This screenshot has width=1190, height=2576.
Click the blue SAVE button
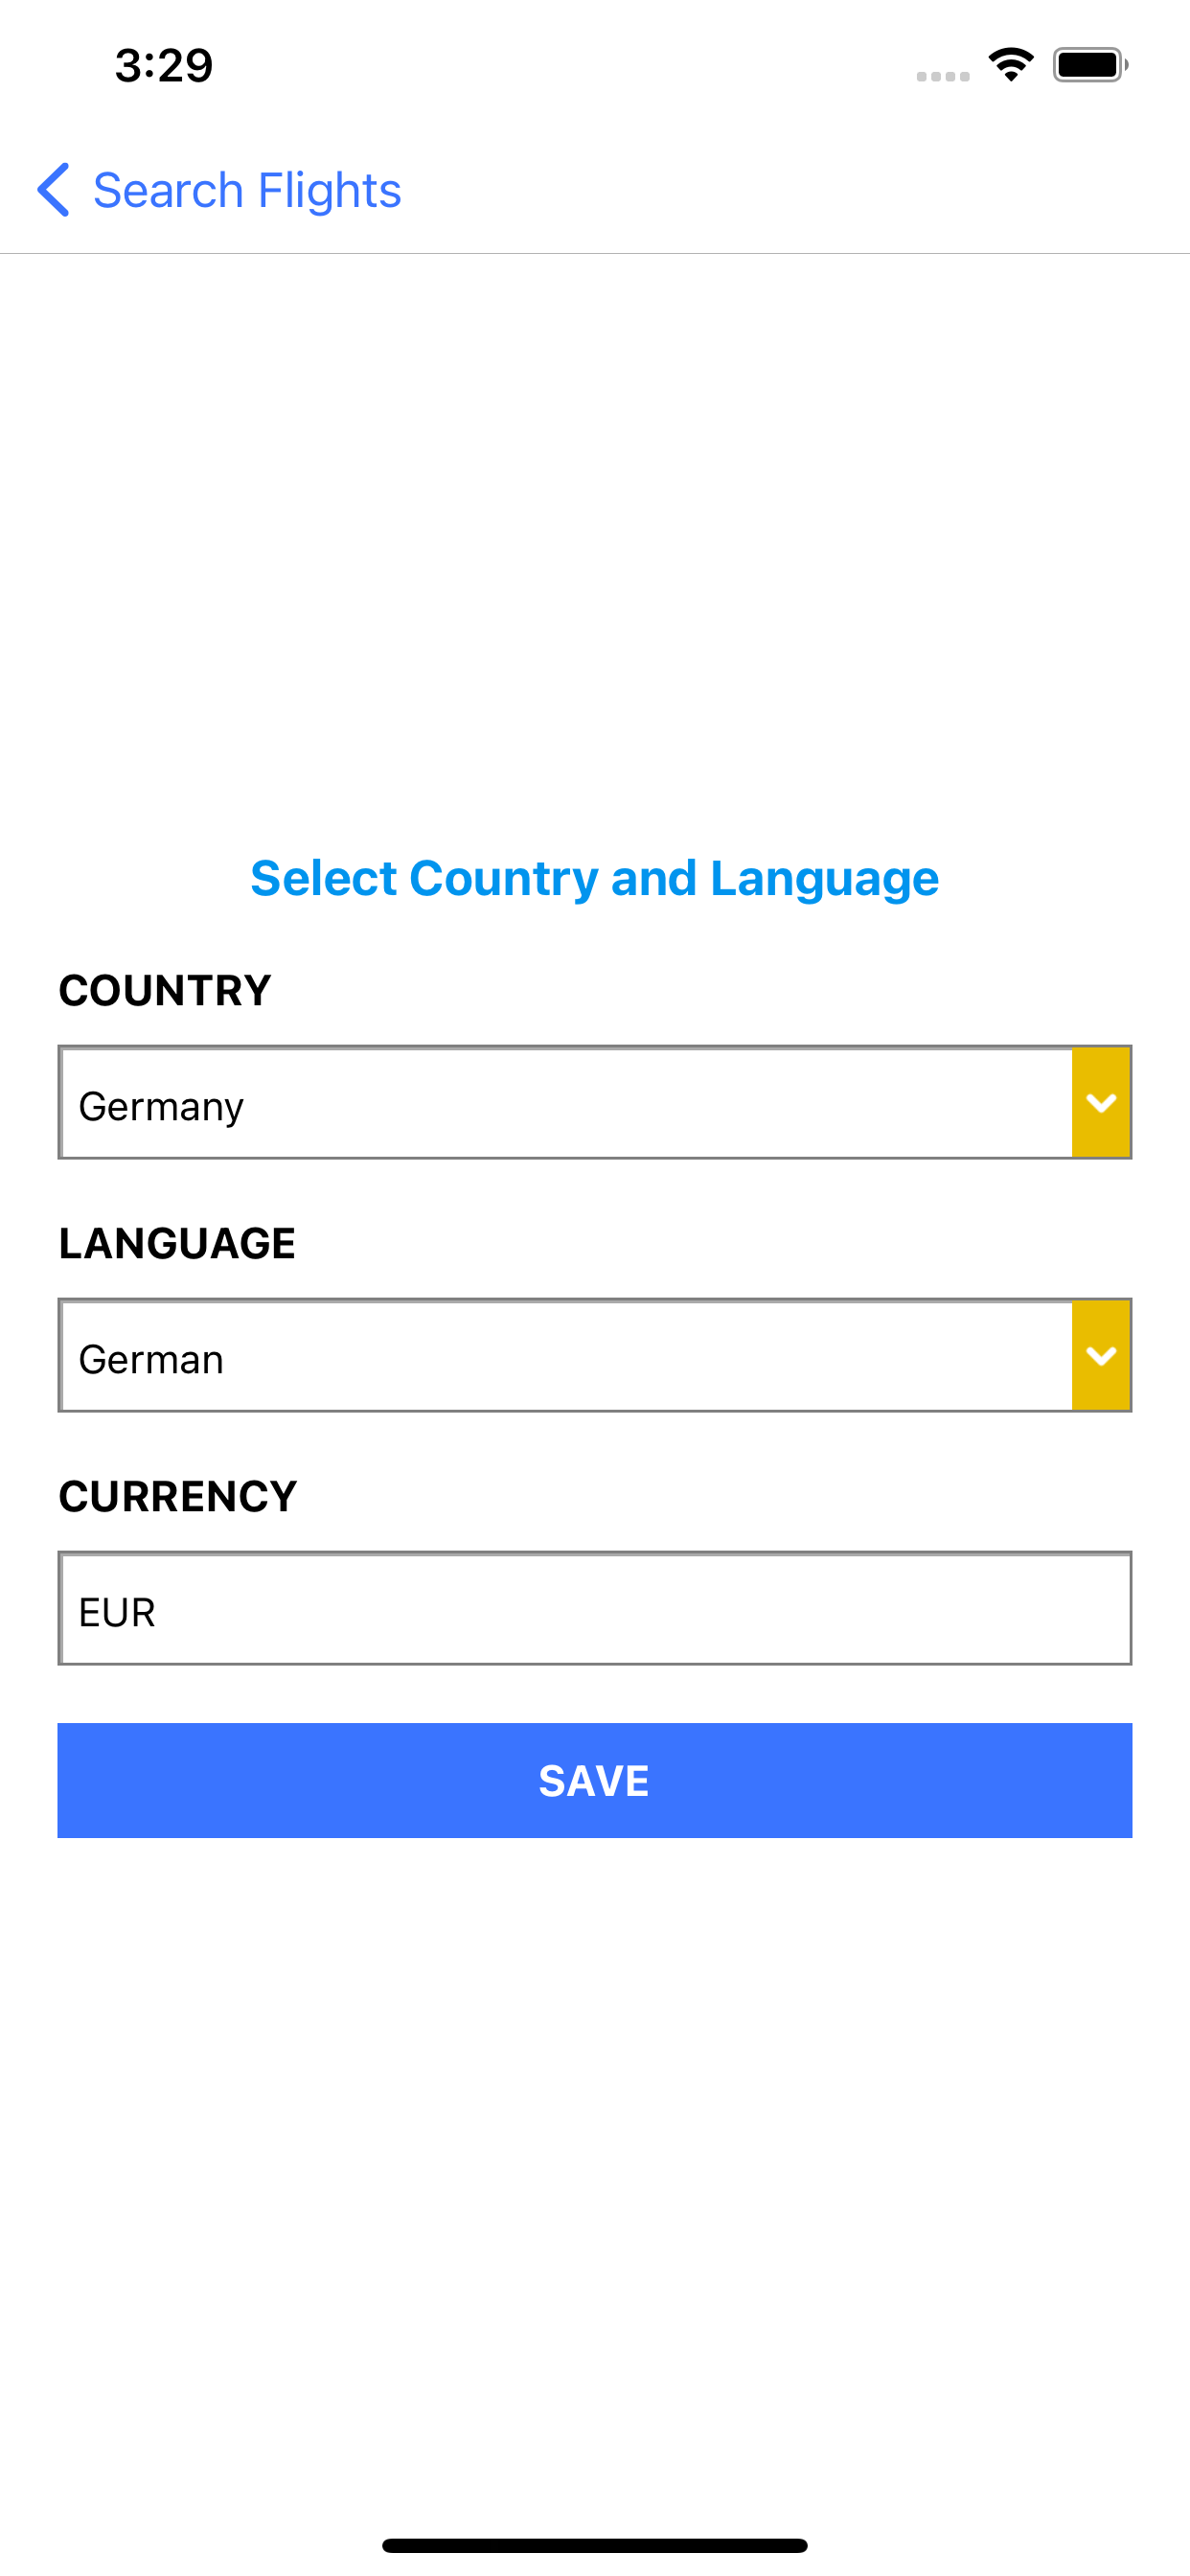tap(595, 1780)
